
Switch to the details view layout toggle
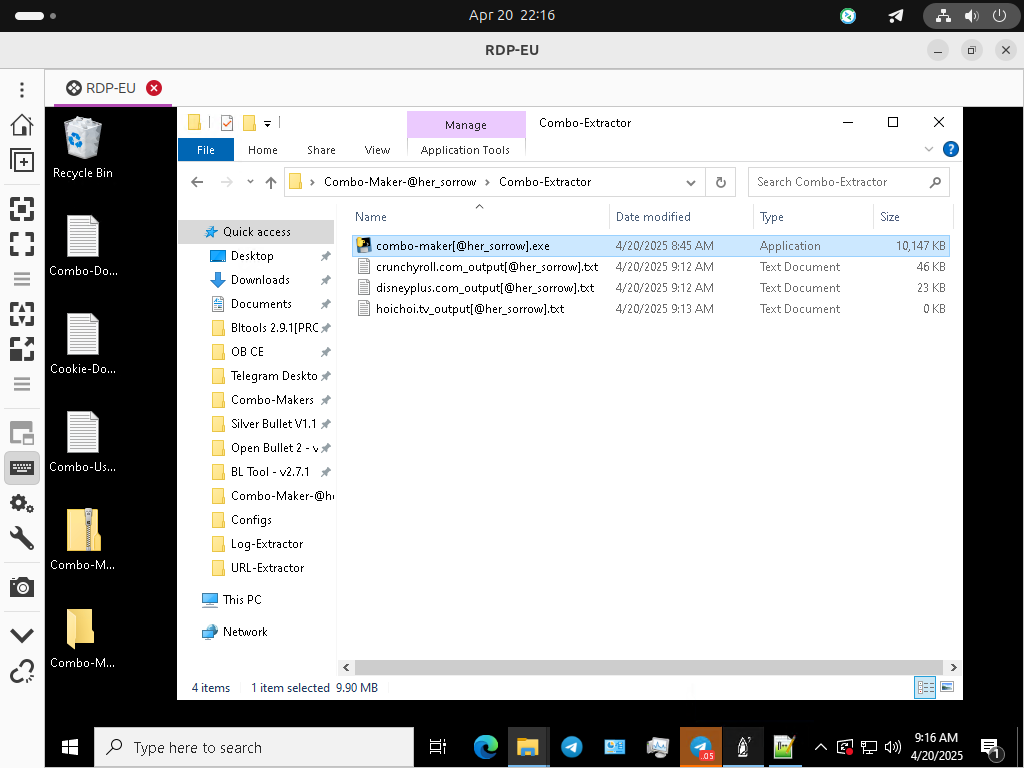click(925, 687)
